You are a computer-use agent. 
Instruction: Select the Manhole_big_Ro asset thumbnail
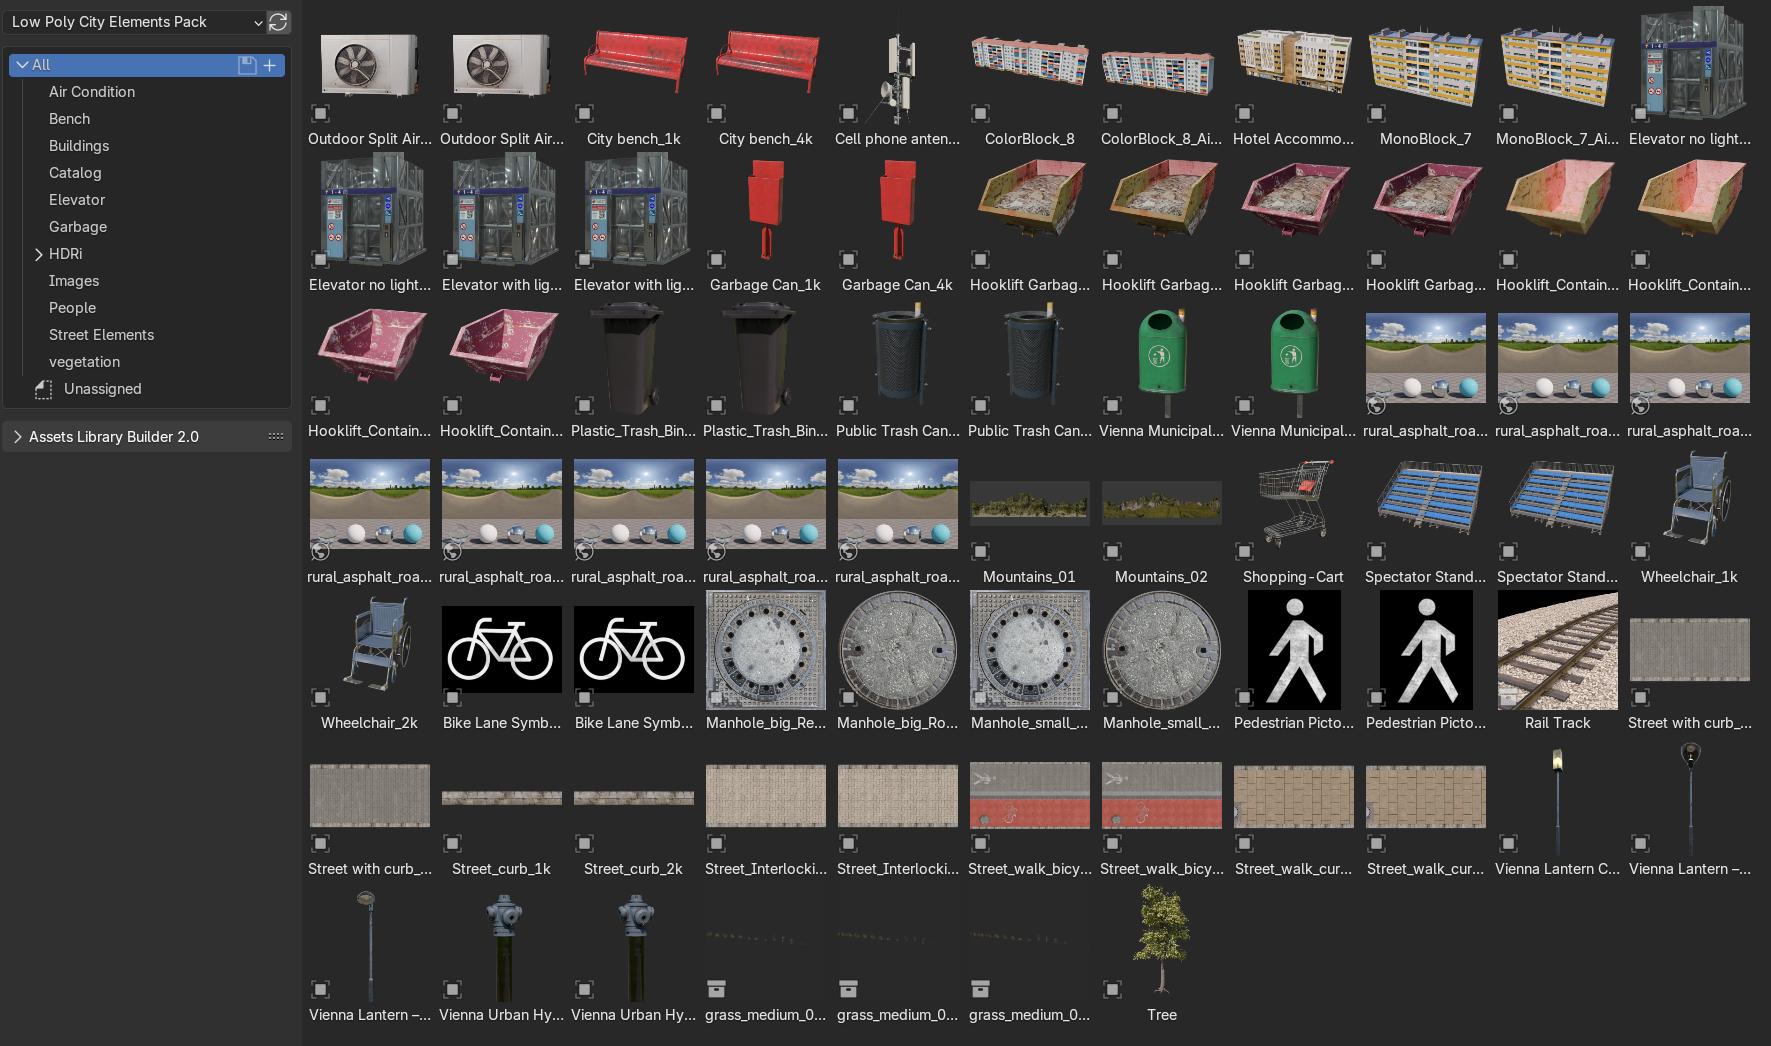pos(898,650)
